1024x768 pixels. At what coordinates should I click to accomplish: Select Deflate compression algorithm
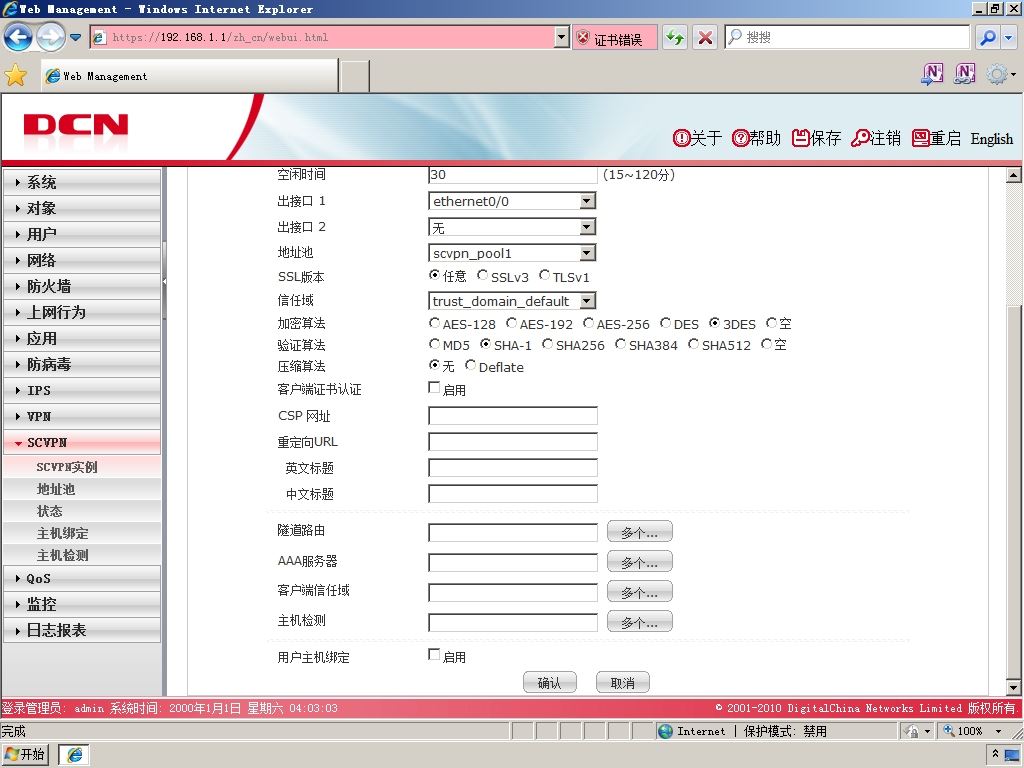[470, 365]
